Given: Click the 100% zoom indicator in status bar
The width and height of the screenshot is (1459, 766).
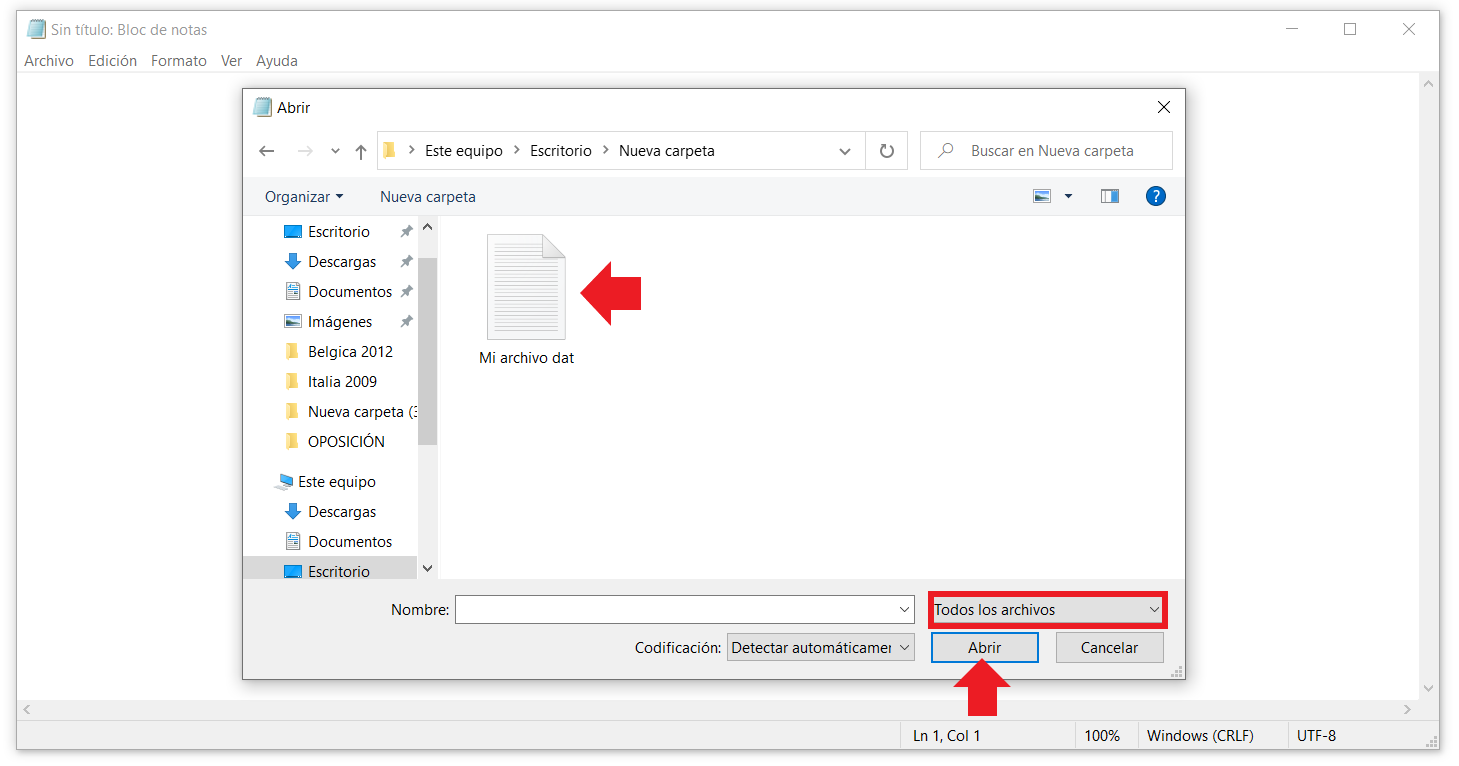Looking at the screenshot, I should coord(1105,735).
